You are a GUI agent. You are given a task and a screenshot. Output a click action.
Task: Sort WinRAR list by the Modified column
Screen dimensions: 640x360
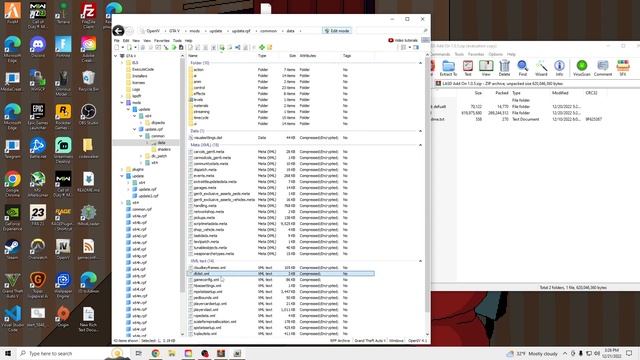click(560, 93)
